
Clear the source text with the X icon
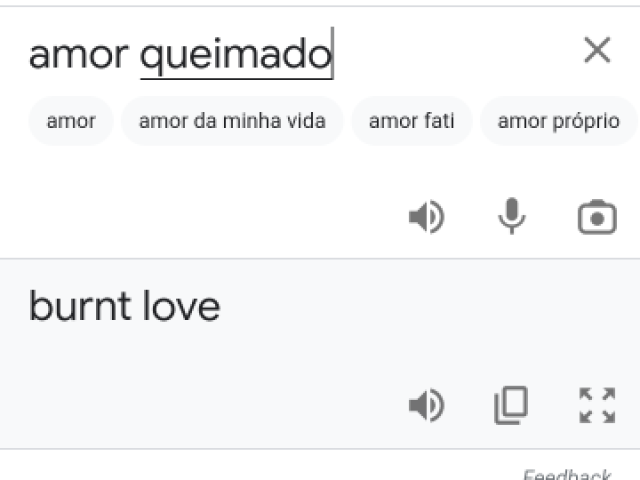click(597, 50)
